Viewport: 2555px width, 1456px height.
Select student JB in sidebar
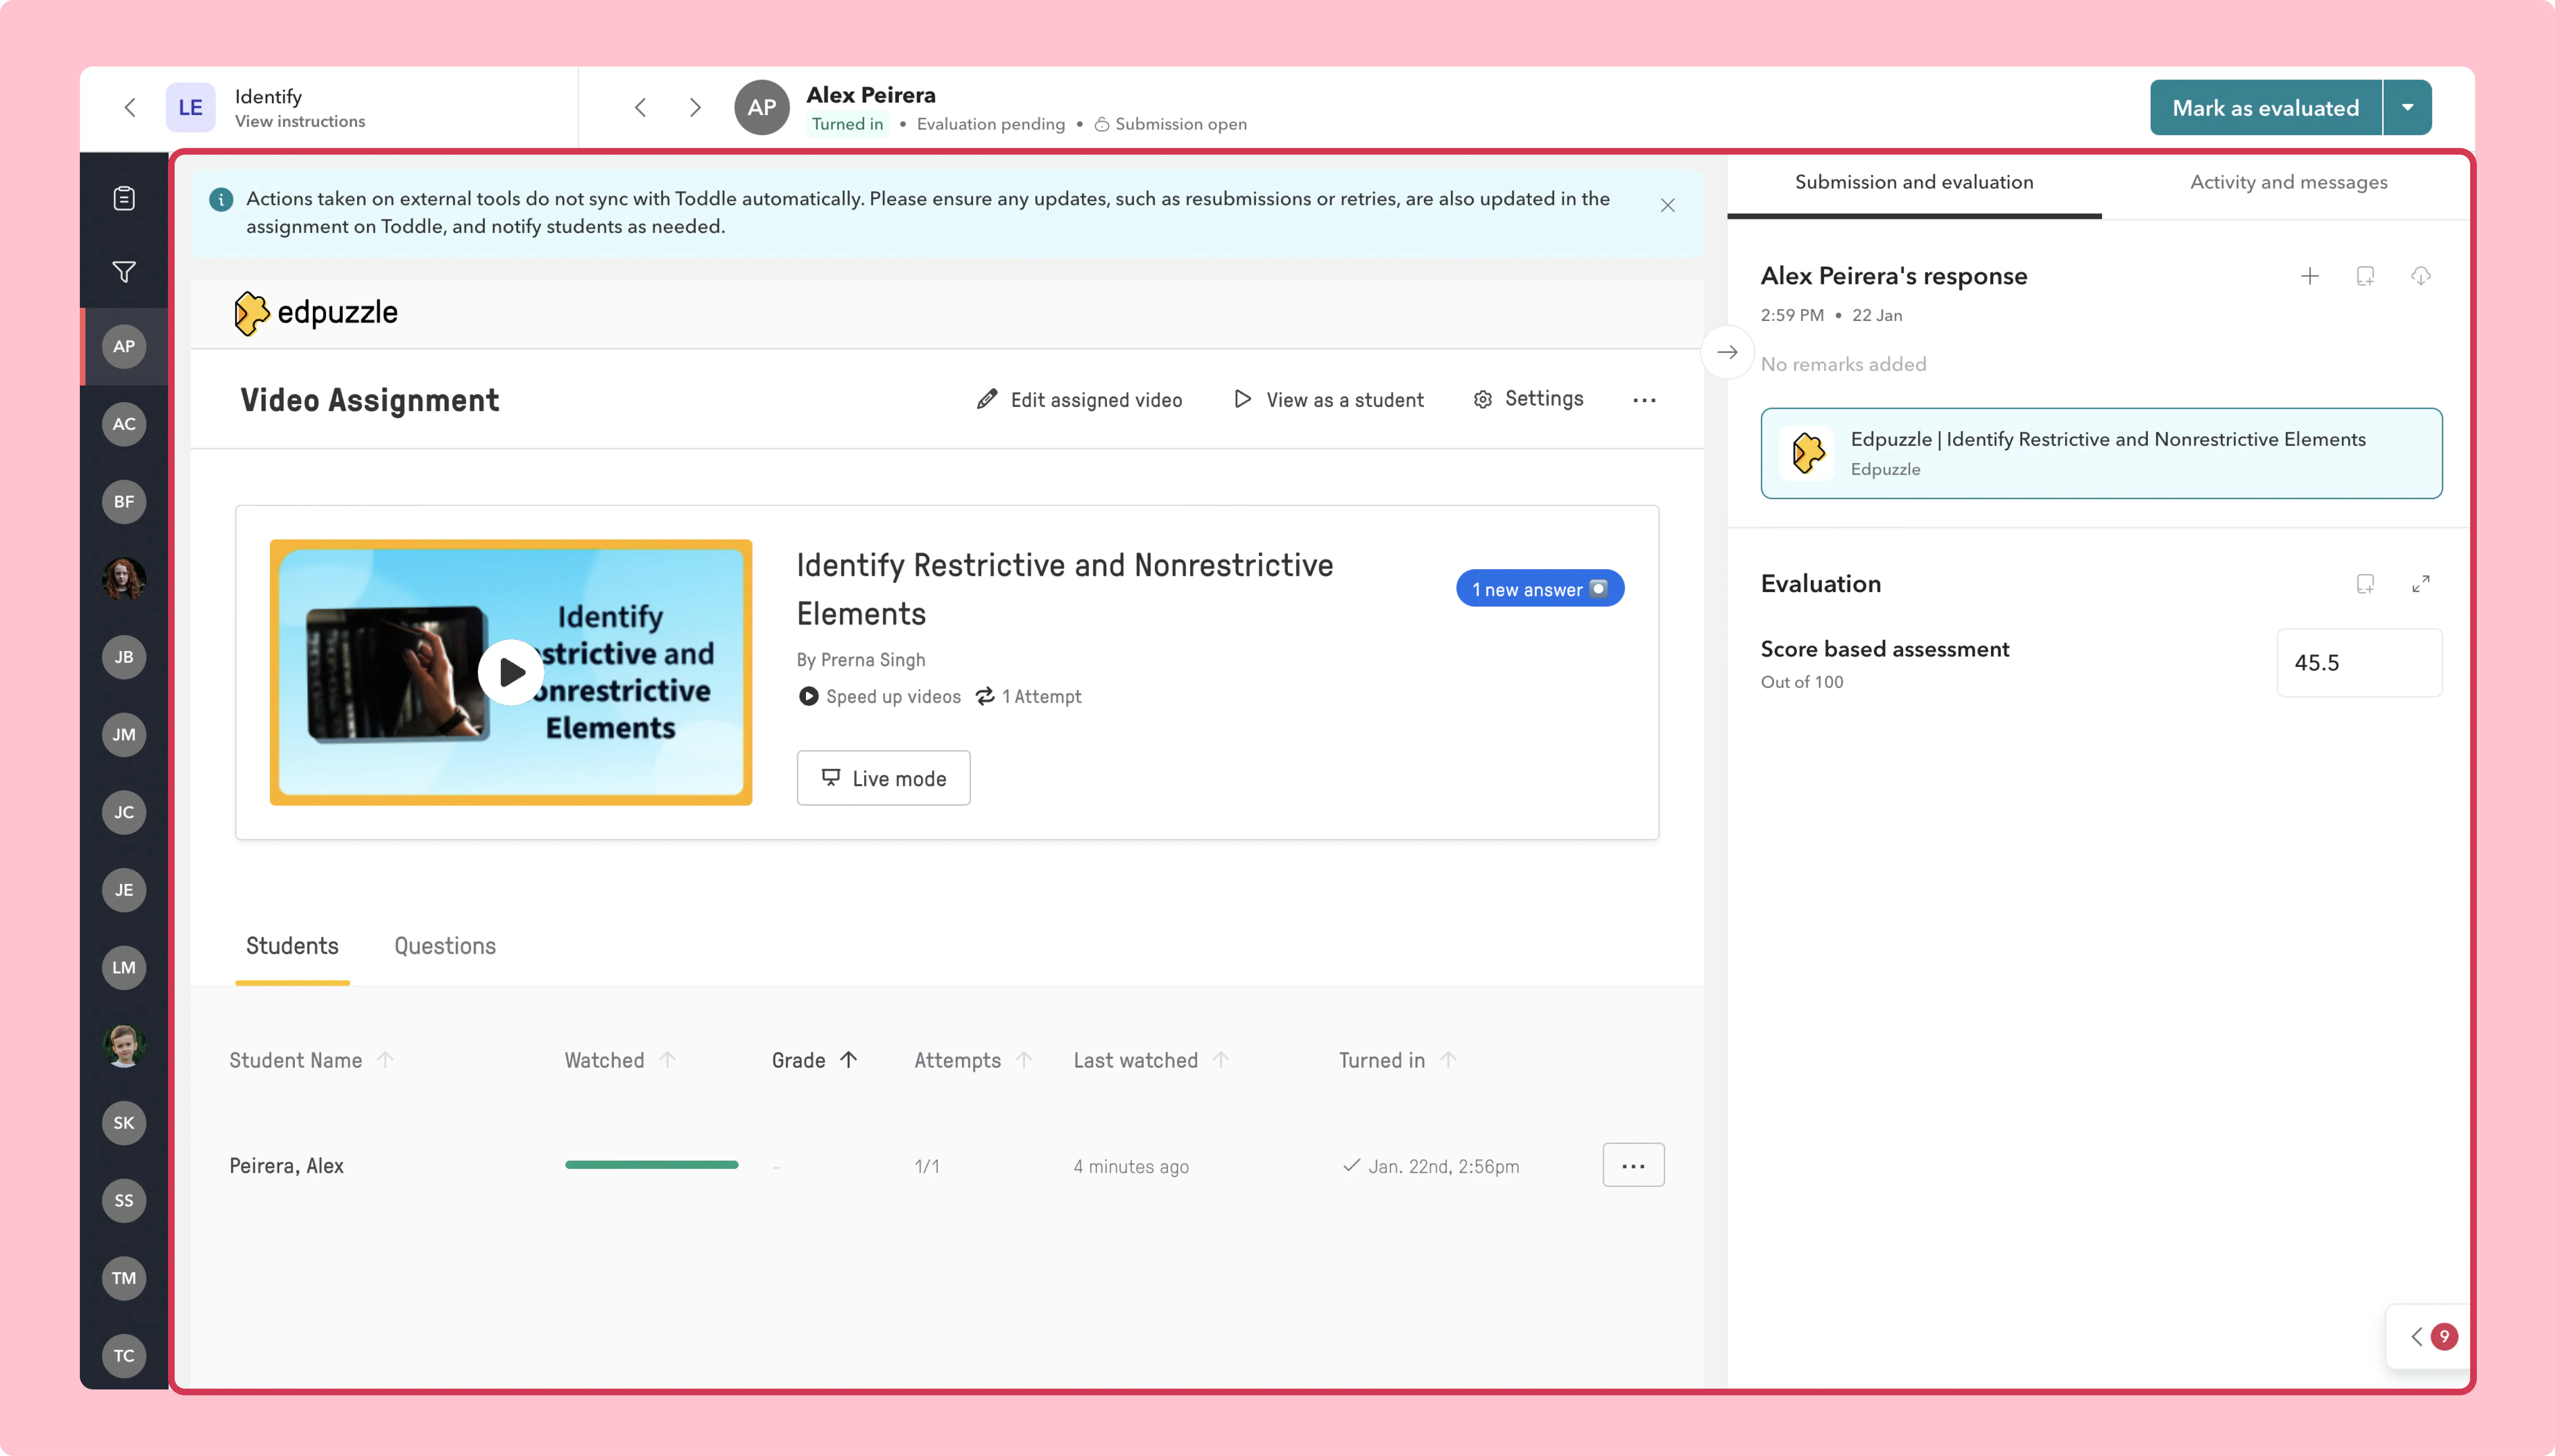point(124,657)
